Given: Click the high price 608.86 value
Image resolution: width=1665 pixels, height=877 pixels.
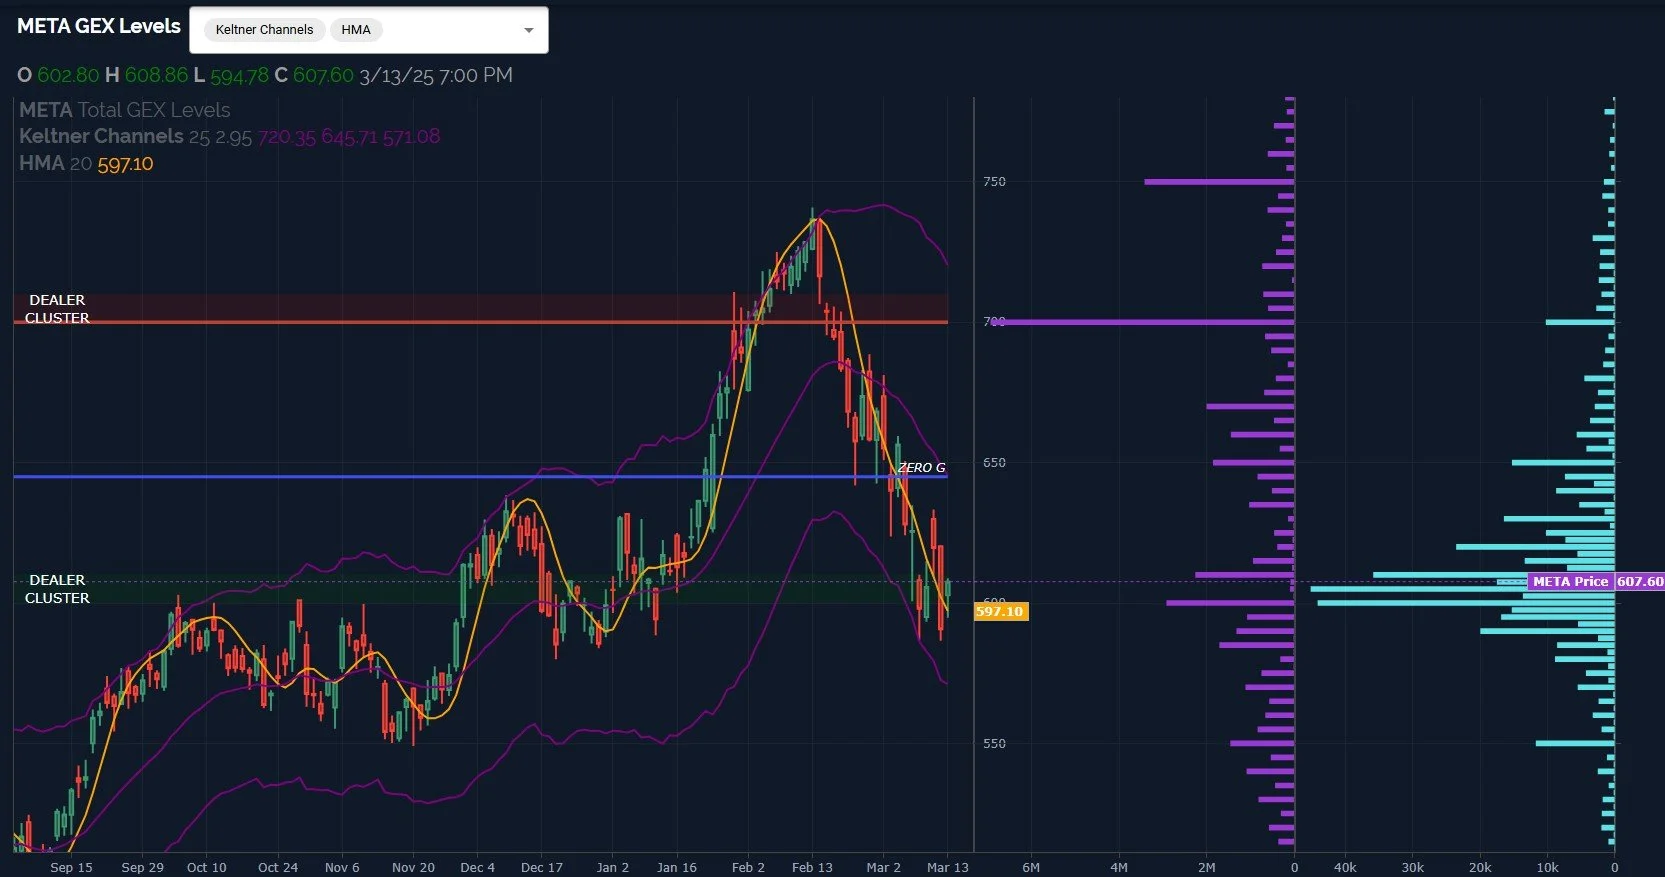Looking at the screenshot, I should (x=156, y=75).
